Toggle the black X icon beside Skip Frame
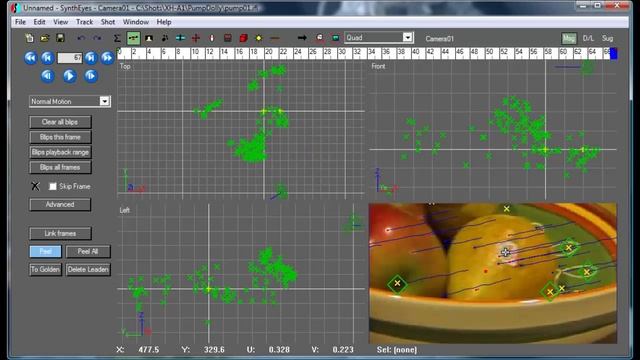Viewport: 640px width, 360px height. [36, 187]
